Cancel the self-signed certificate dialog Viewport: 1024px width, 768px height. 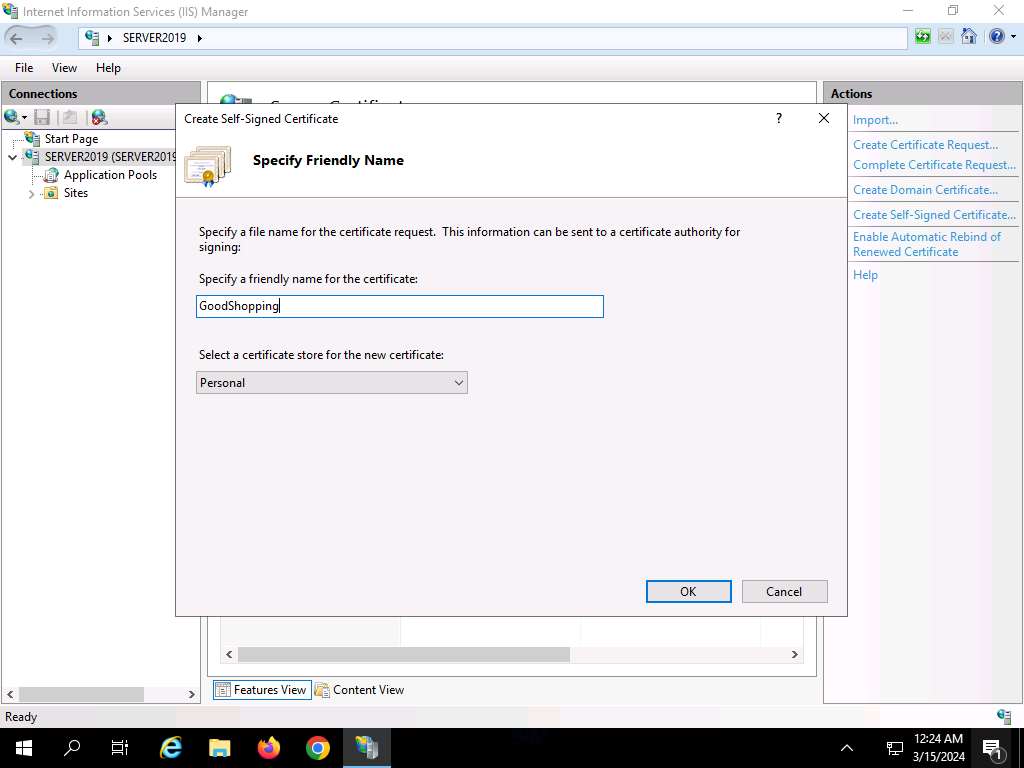pyautogui.click(x=784, y=591)
